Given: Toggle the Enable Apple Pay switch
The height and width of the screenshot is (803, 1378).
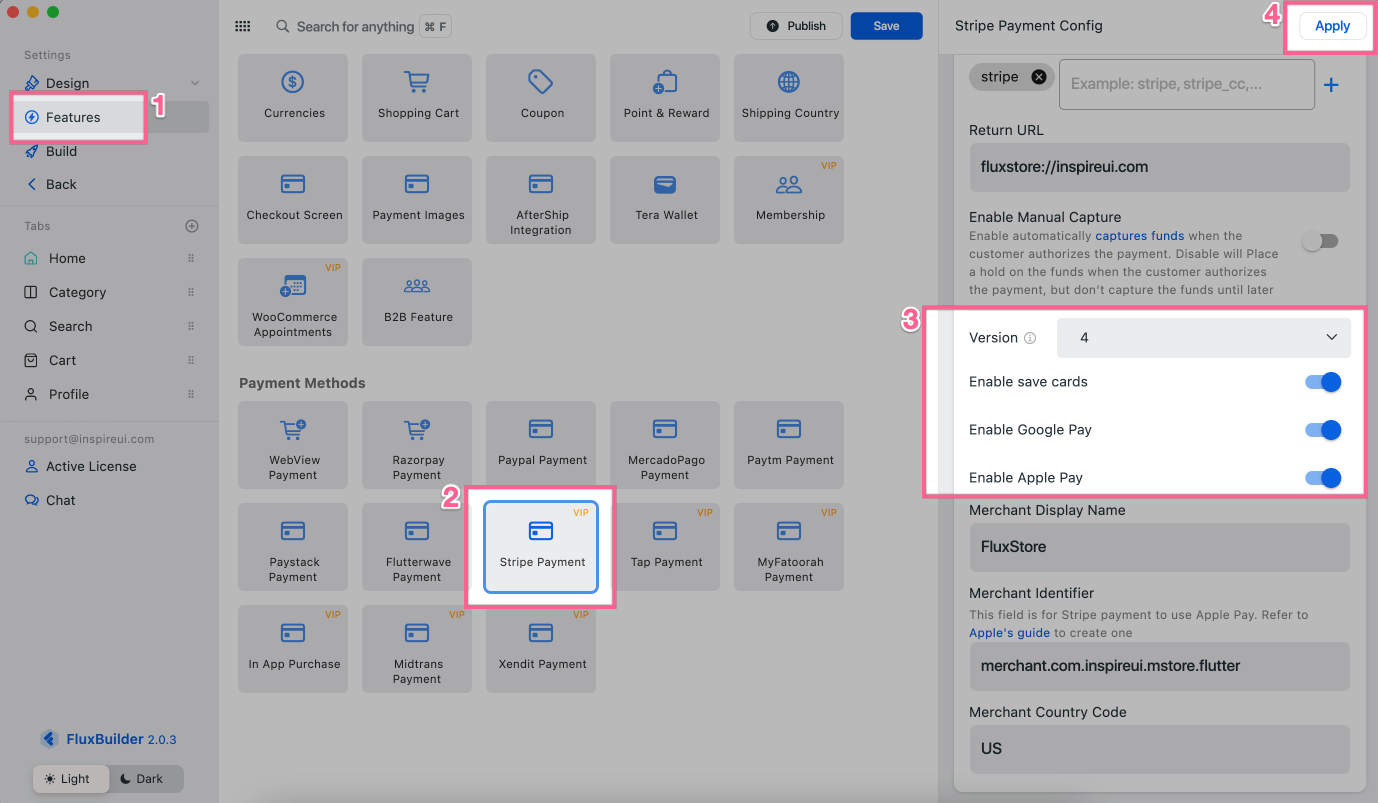Looking at the screenshot, I should pyautogui.click(x=1322, y=478).
